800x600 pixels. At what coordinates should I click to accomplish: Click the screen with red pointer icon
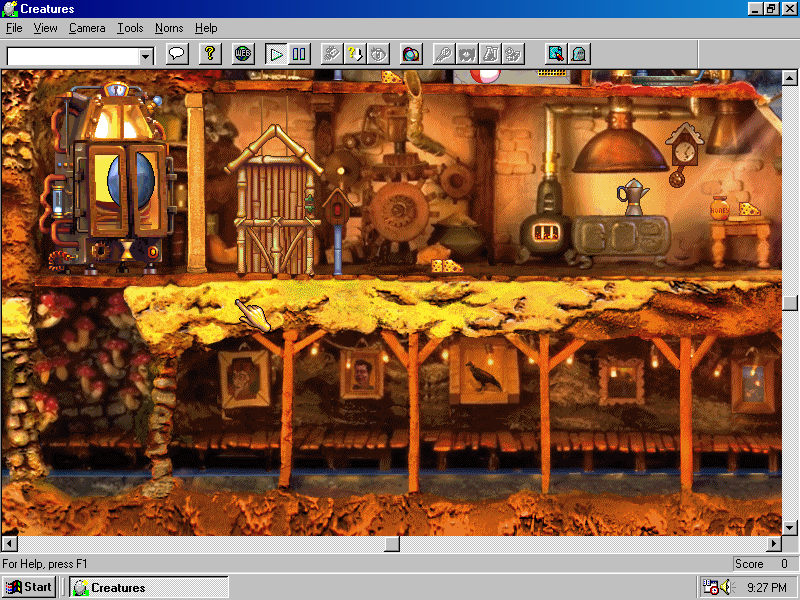point(556,54)
